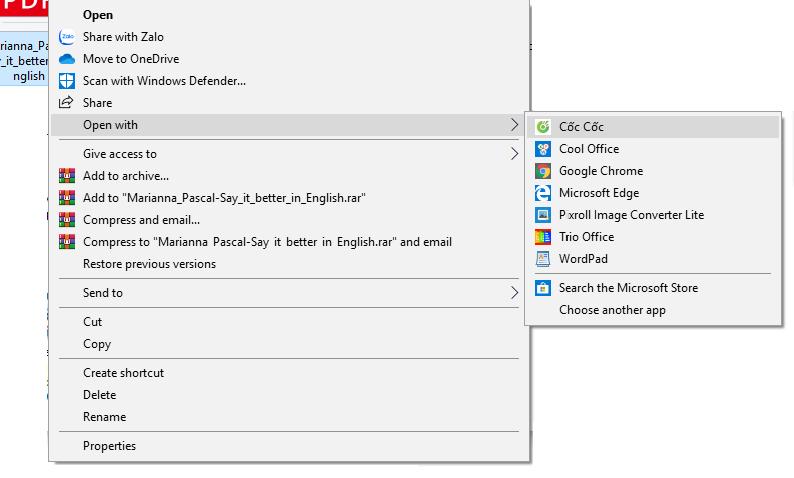Click the Windows Defender shield icon

67,81
